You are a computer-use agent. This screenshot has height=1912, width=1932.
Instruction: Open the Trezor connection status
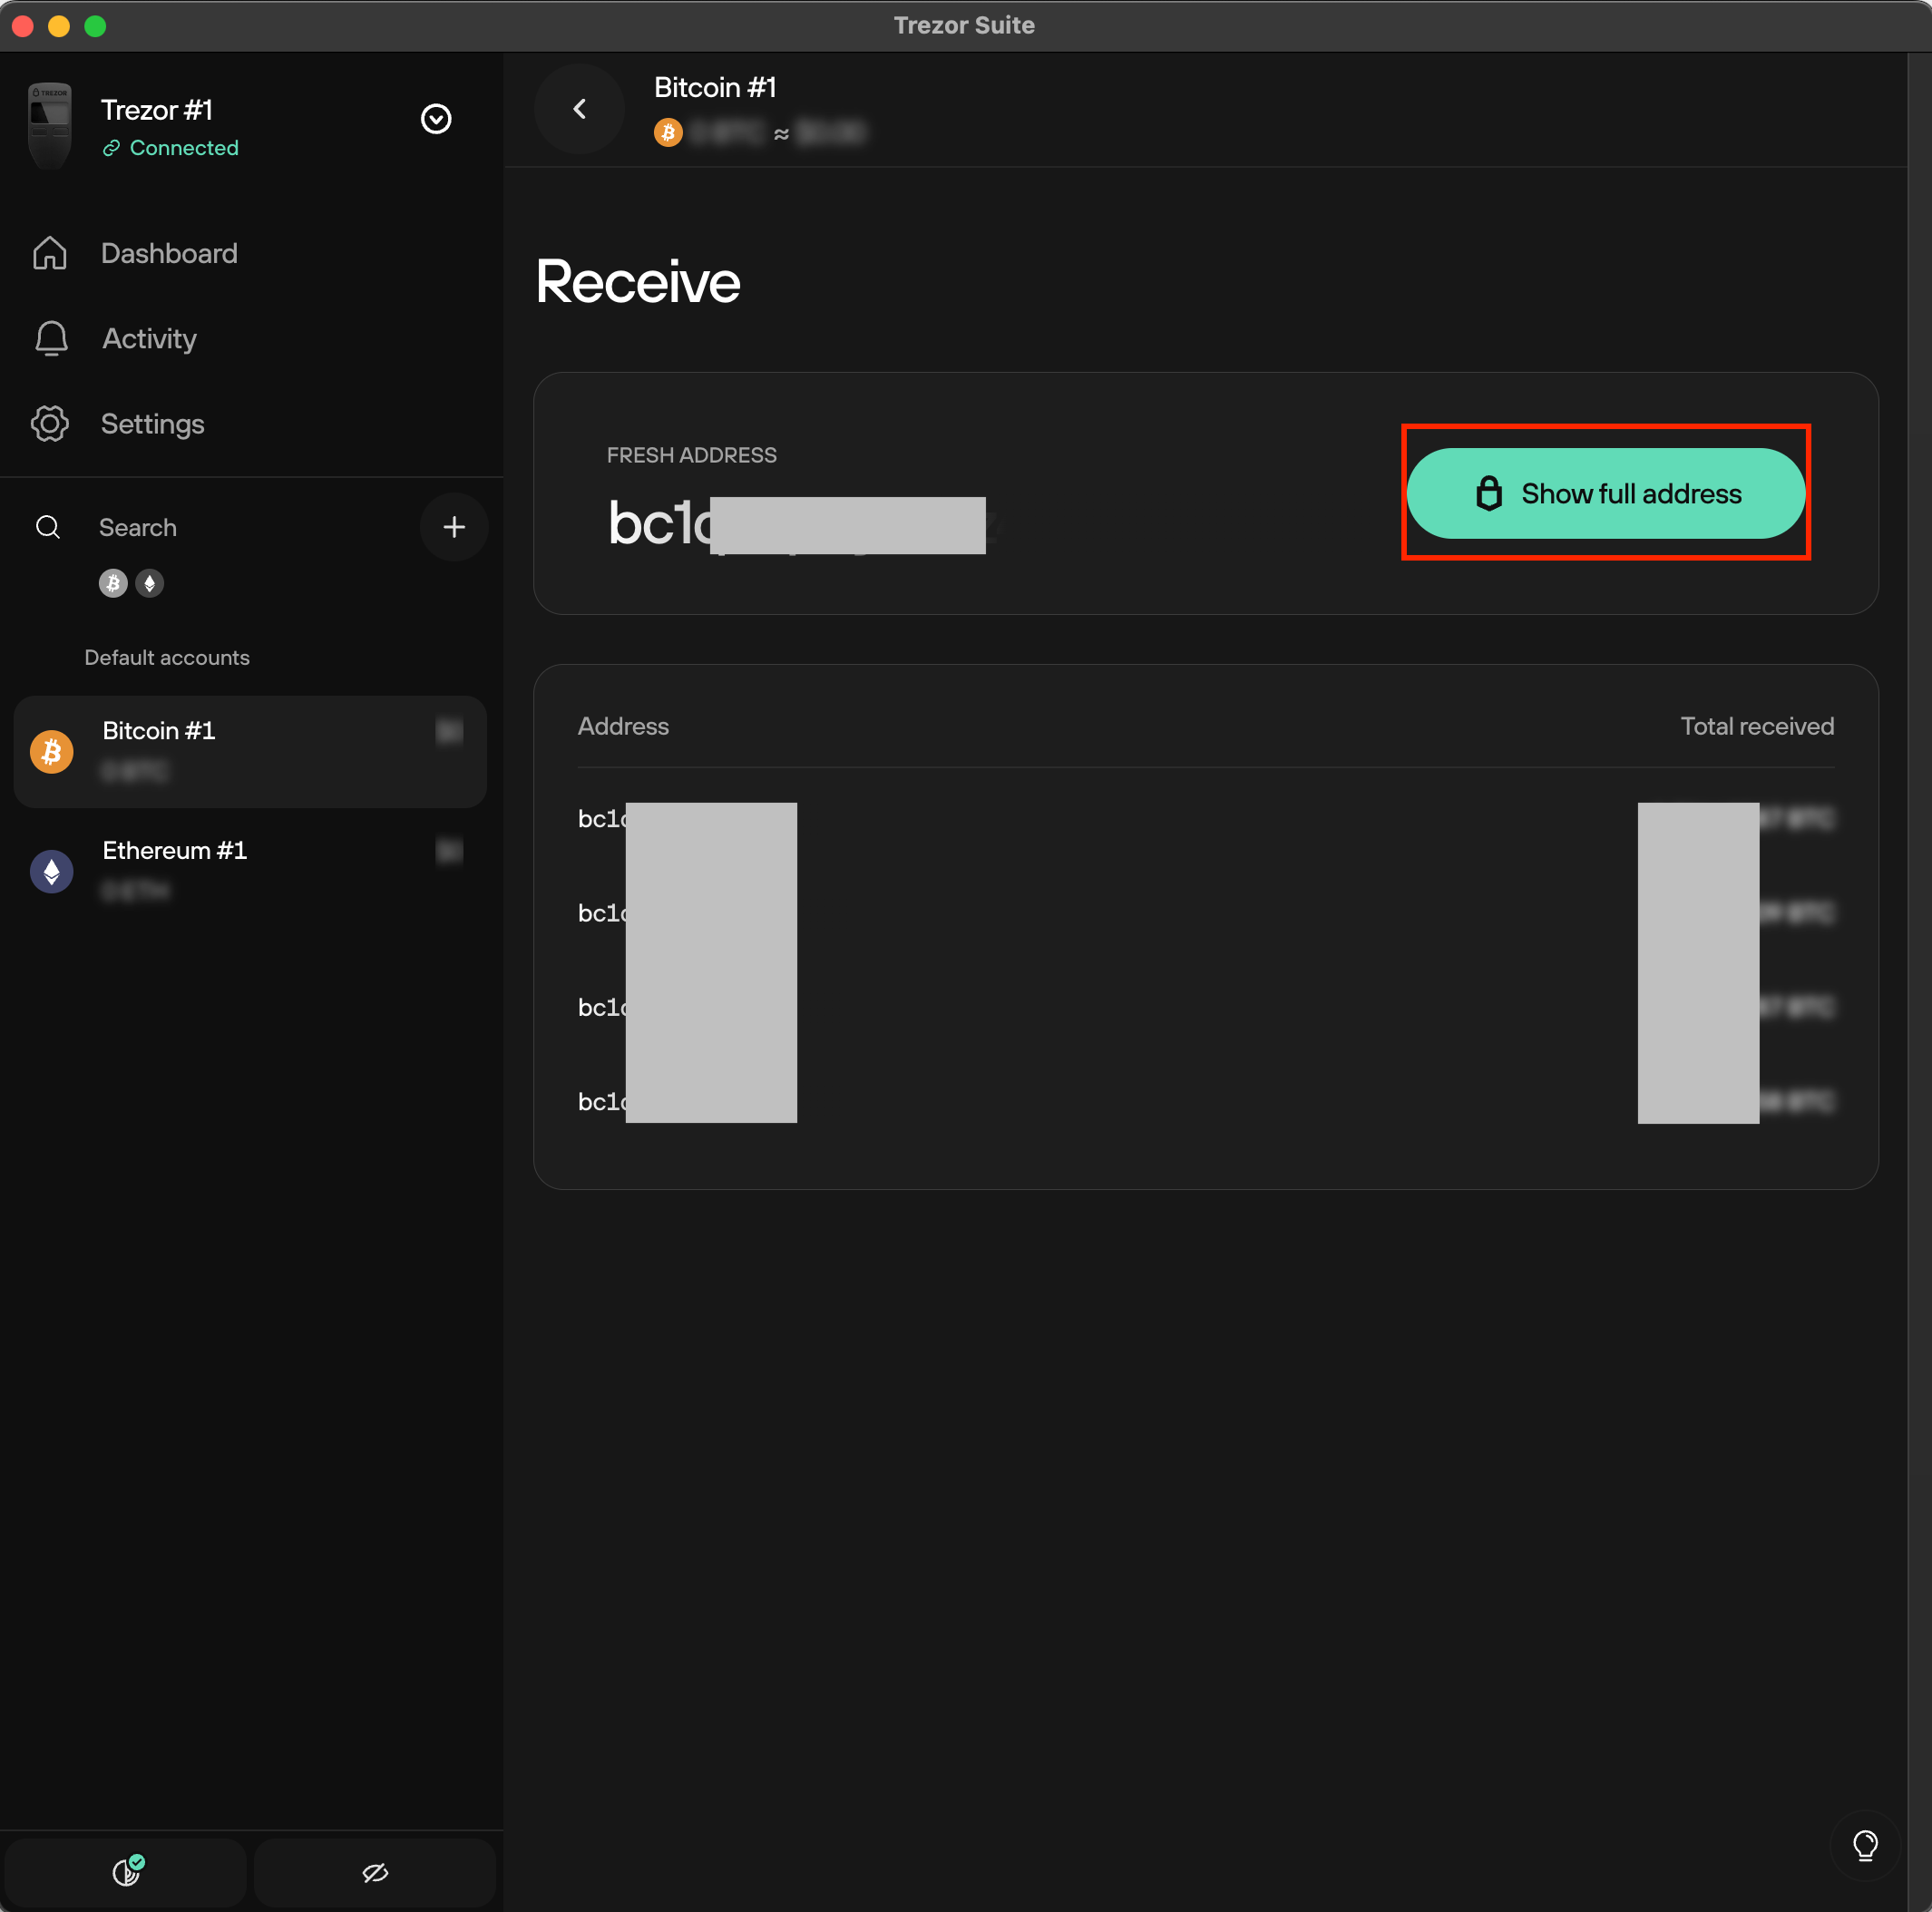point(170,147)
